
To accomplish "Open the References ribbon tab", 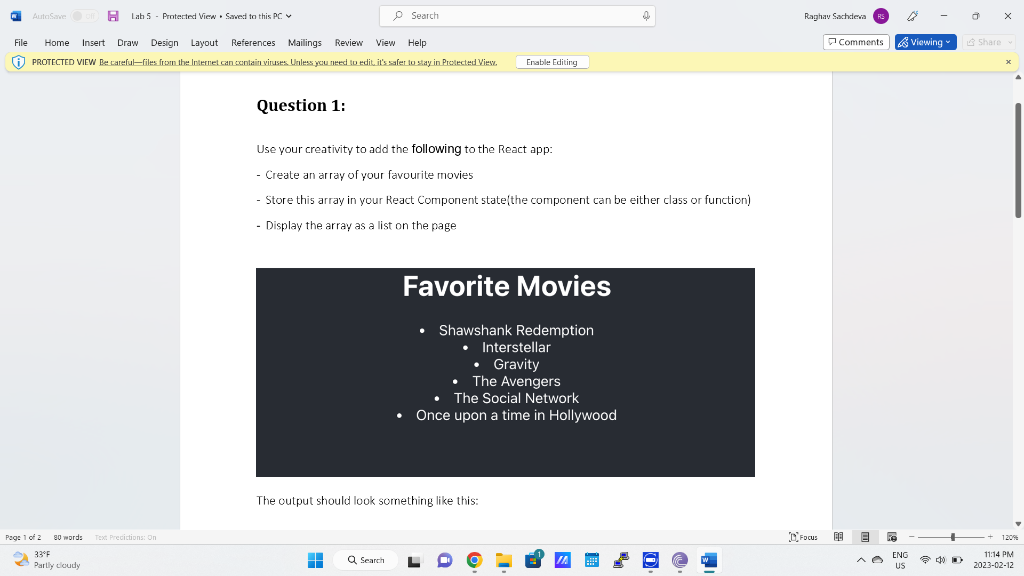I will coord(252,42).
